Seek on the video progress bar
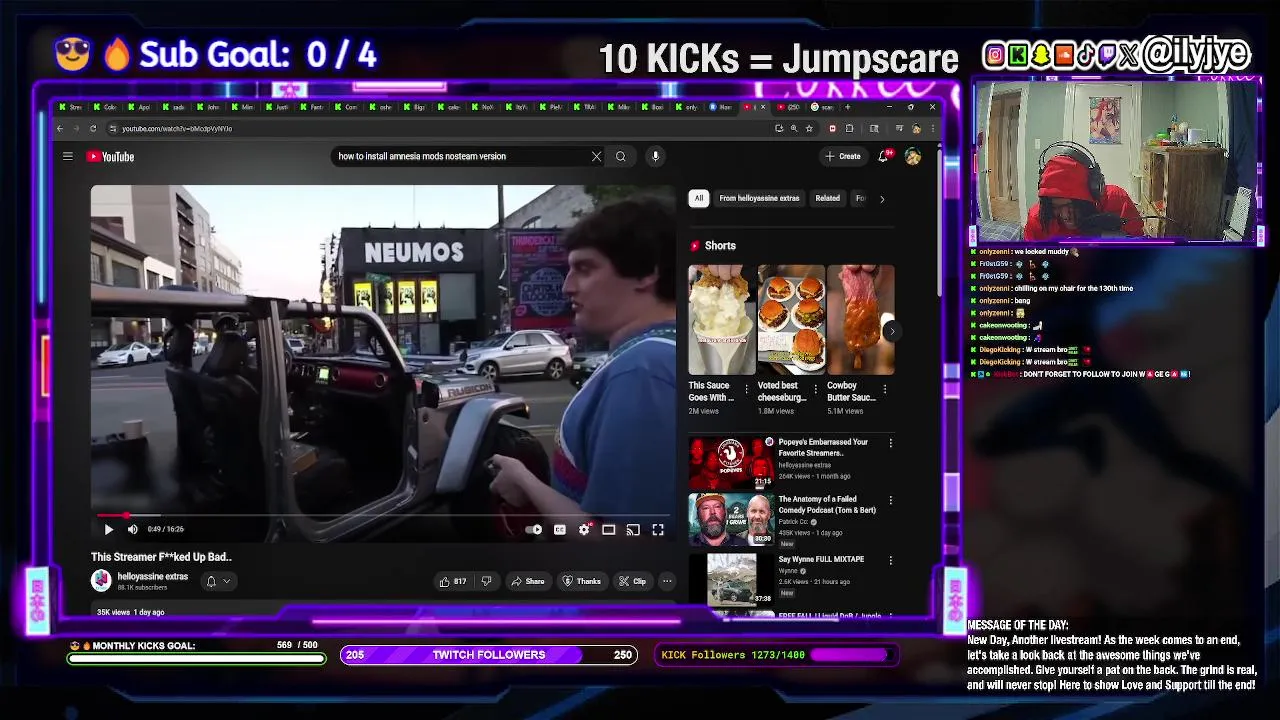Viewport: 1280px width, 720px height. click(x=383, y=516)
